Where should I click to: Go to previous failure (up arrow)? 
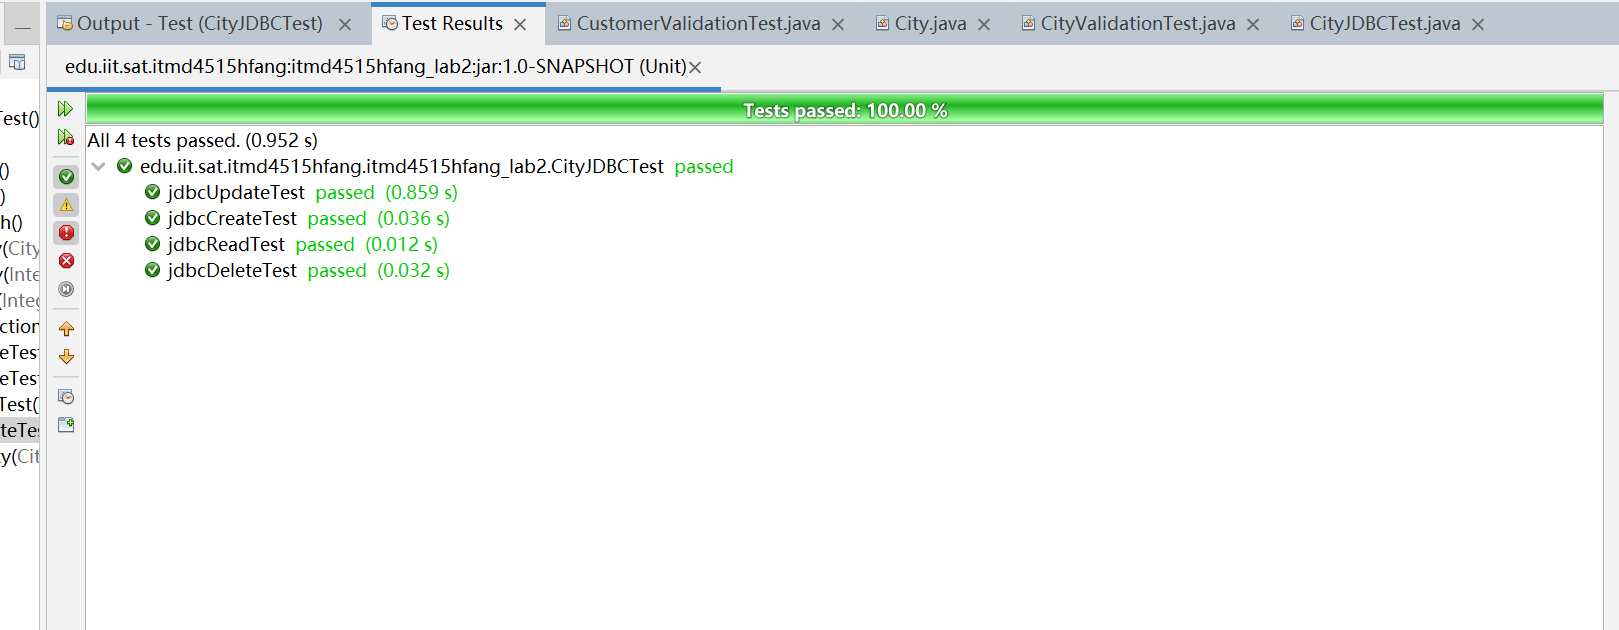pos(66,329)
